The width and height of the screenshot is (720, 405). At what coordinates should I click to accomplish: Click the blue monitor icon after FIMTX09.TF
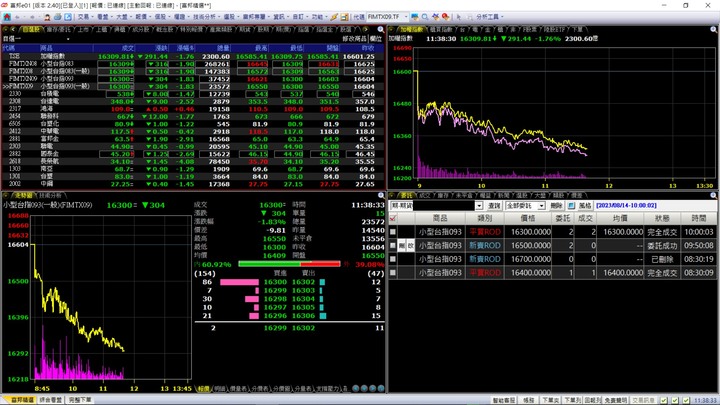pos(415,17)
